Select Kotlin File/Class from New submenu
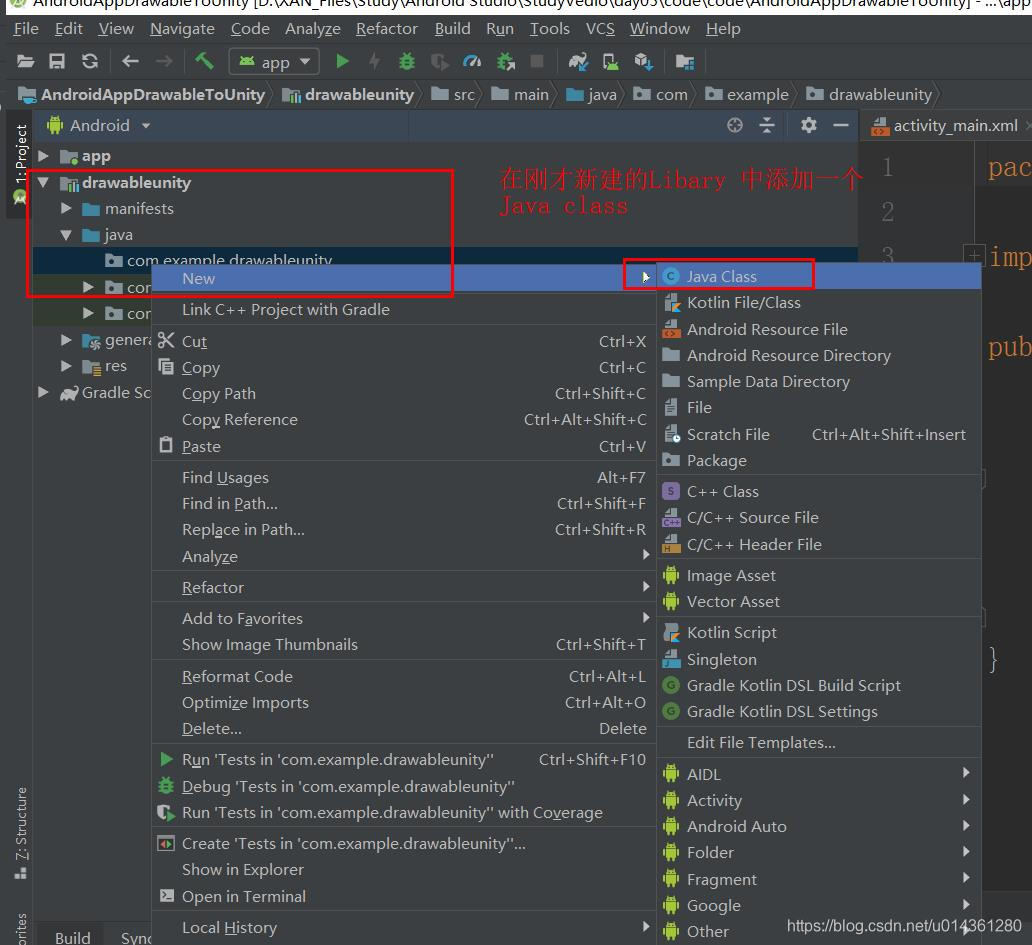The image size is (1032, 945). tap(819, 303)
